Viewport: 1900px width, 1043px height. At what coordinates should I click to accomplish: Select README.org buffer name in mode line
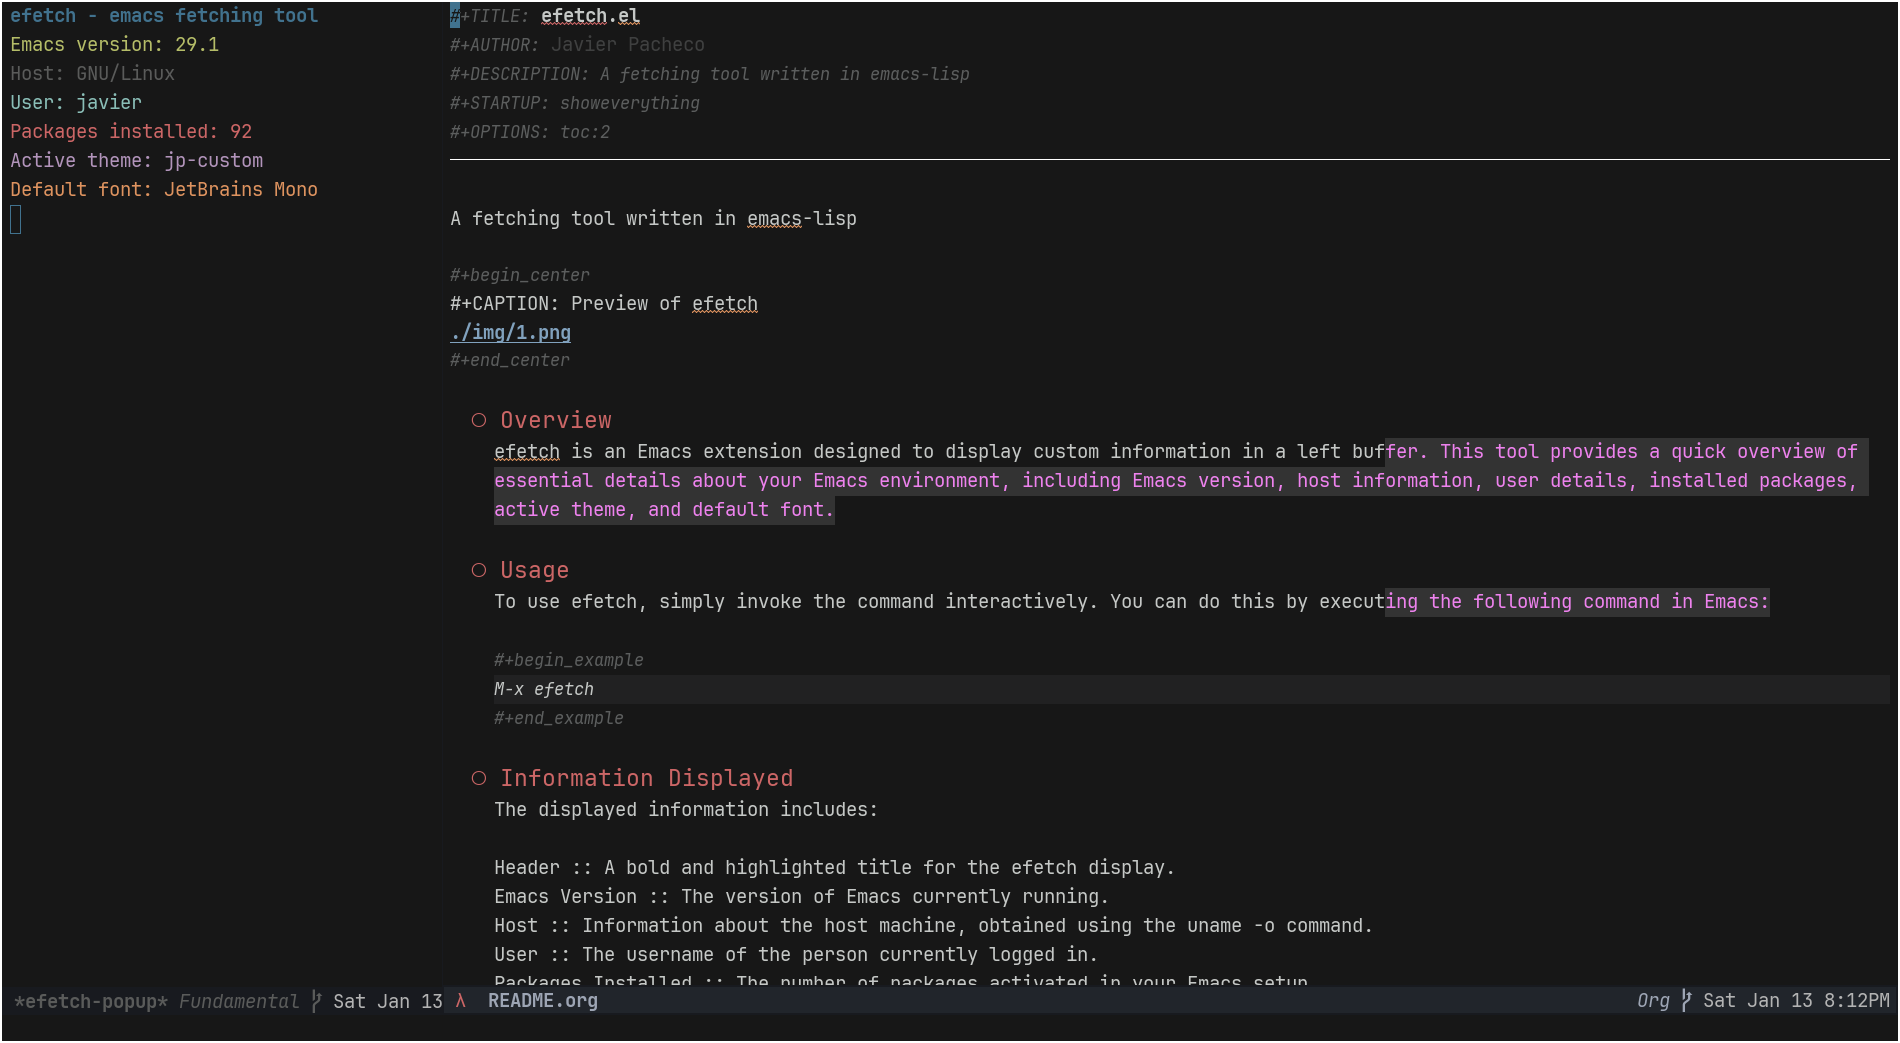pyautogui.click(x=542, y=1001)
